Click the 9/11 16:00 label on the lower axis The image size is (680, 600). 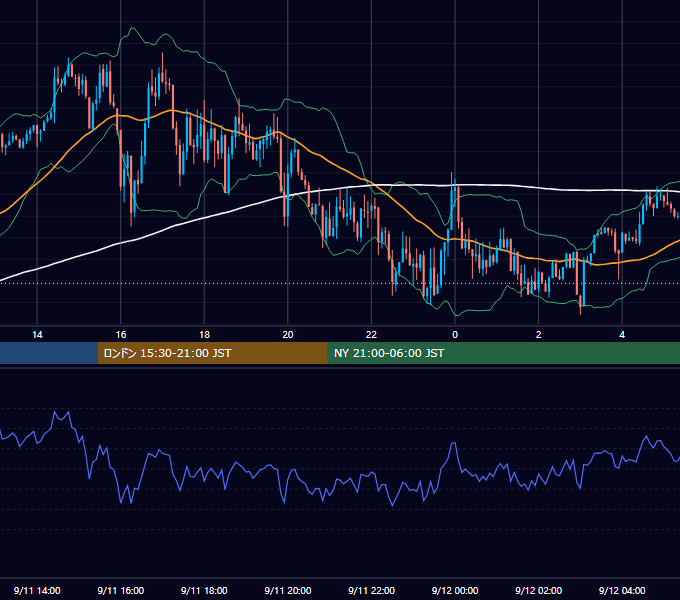[121, 590]
